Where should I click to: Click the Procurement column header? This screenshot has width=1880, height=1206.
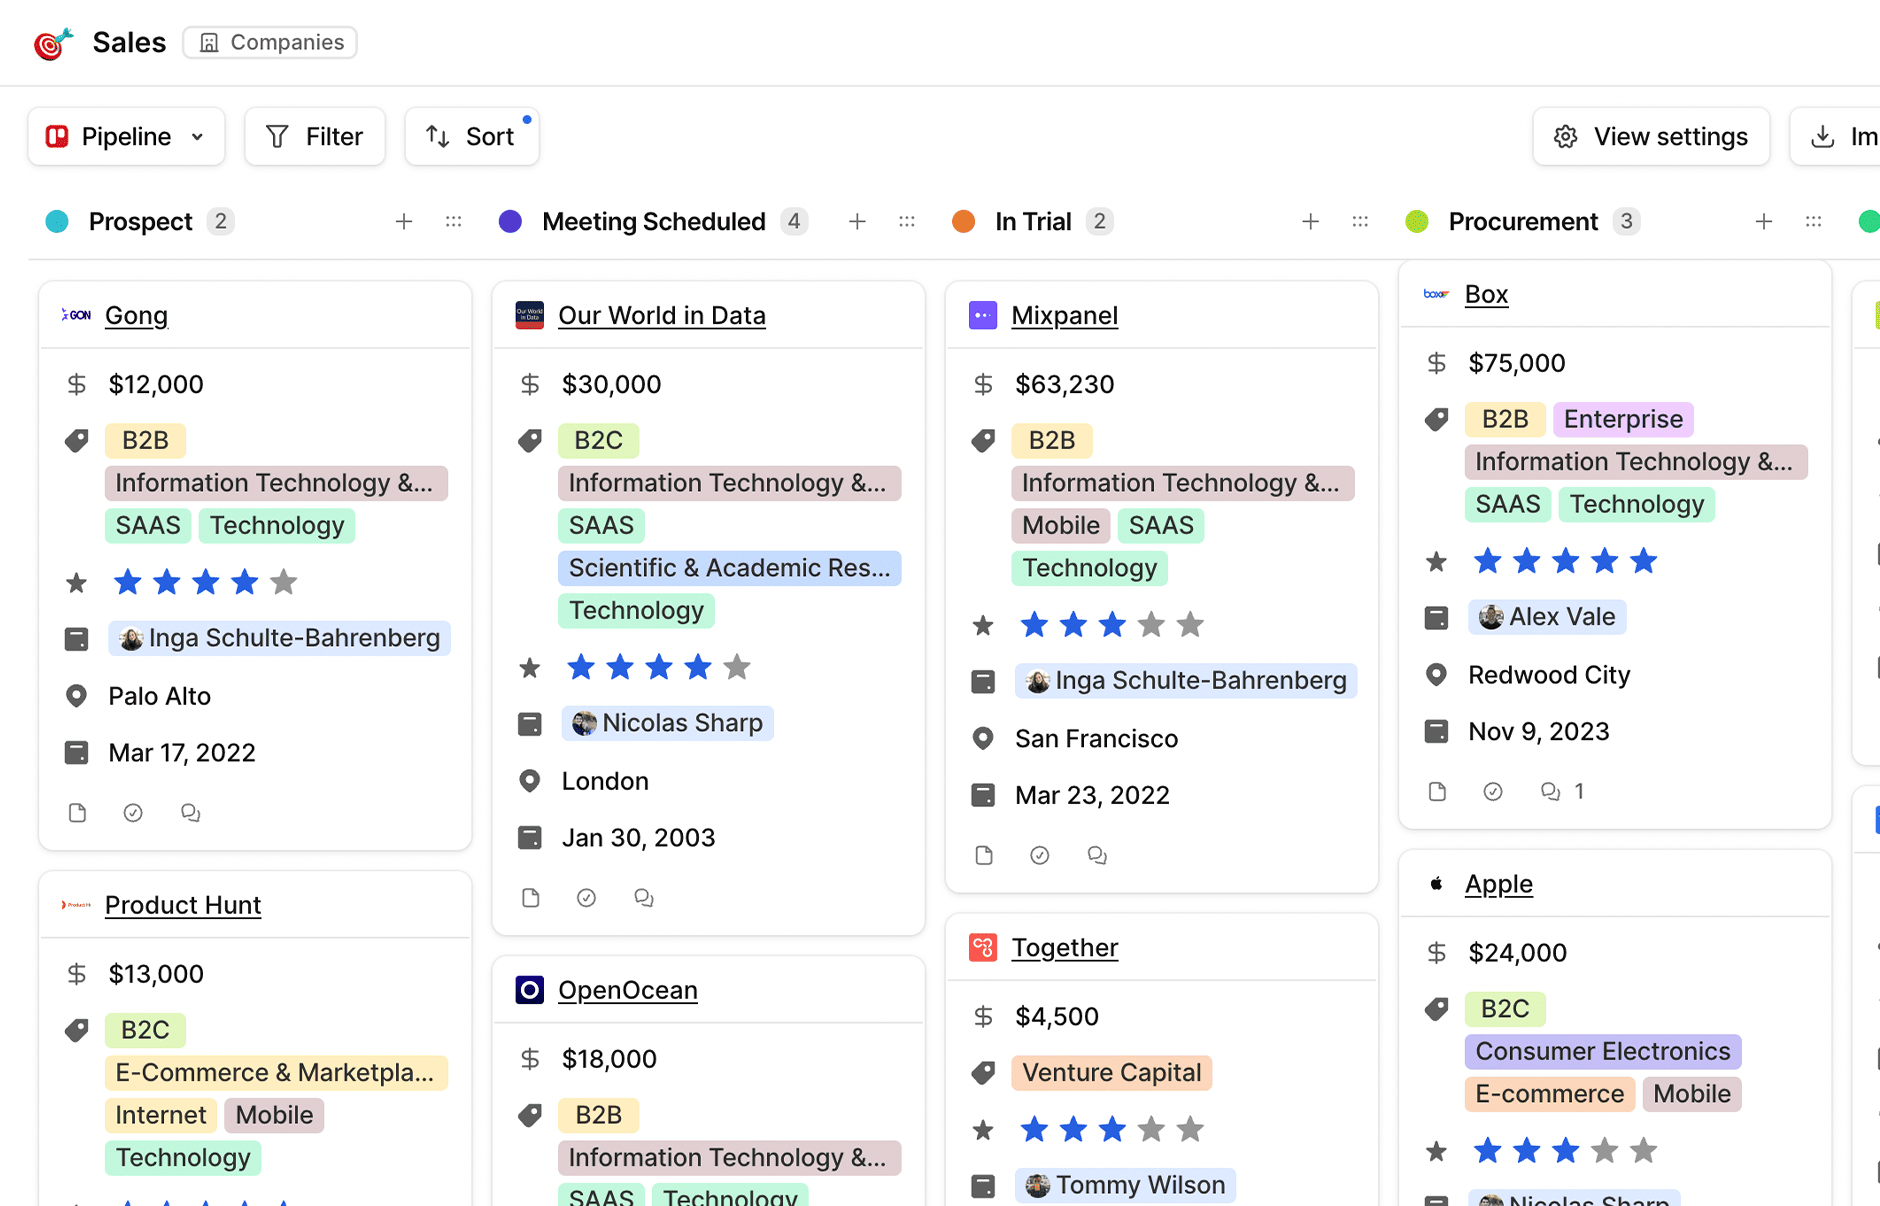(1523, 221)
